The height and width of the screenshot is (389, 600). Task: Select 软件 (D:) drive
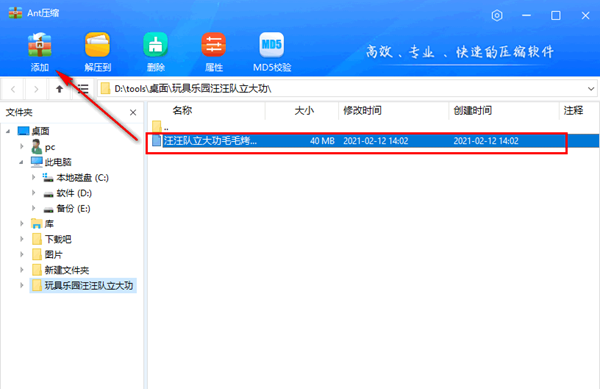(x=68, y=193)
